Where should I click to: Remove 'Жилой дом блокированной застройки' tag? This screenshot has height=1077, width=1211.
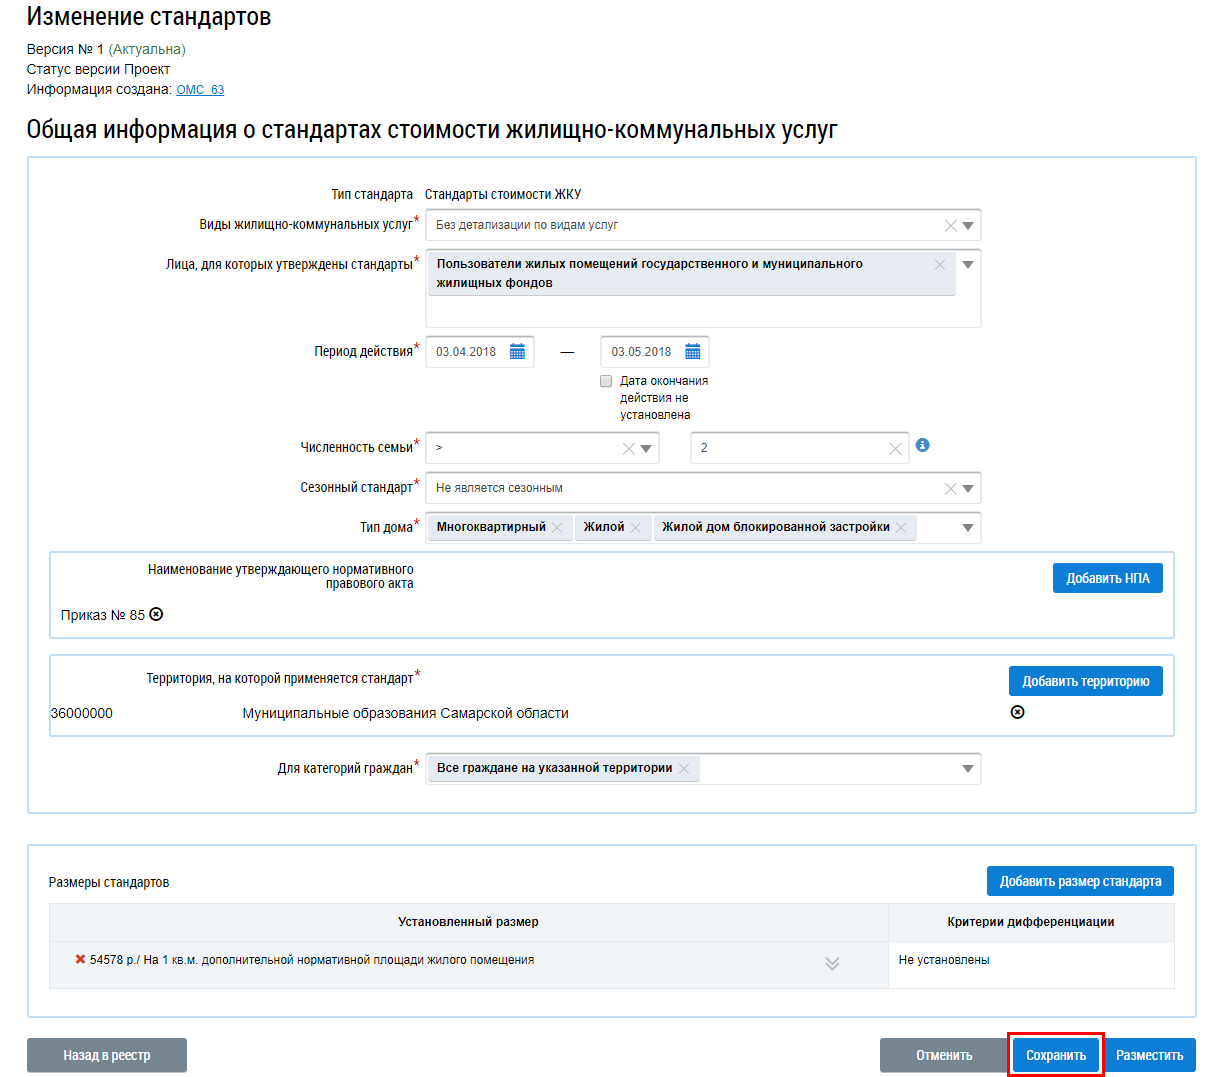(901, 528)
